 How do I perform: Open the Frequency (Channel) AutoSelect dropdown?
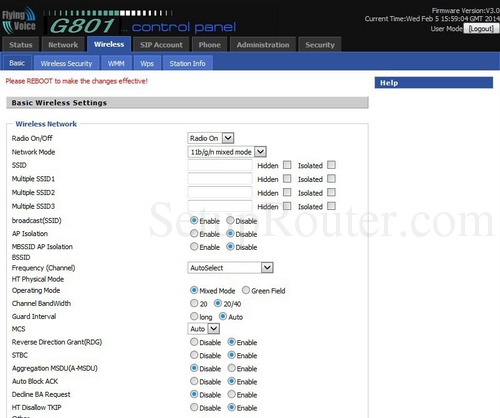(230, 268)
